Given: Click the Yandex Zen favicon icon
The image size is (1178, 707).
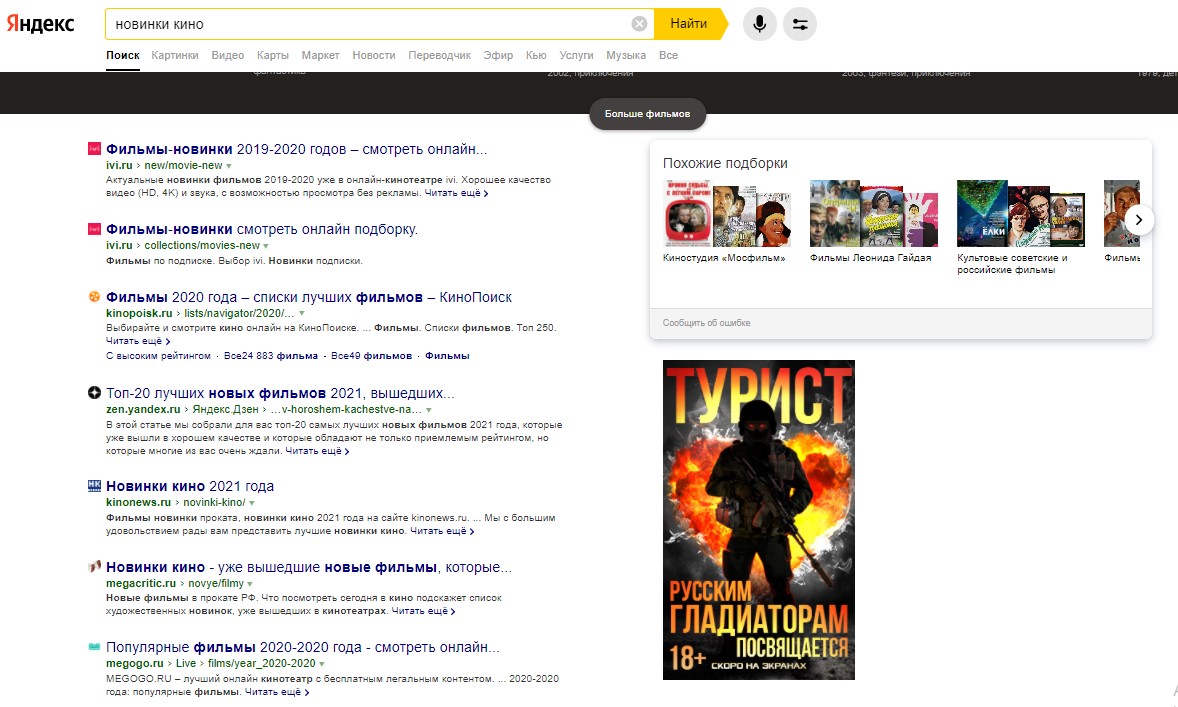Looking at the screenshot, I should click(x=94, y=392).
